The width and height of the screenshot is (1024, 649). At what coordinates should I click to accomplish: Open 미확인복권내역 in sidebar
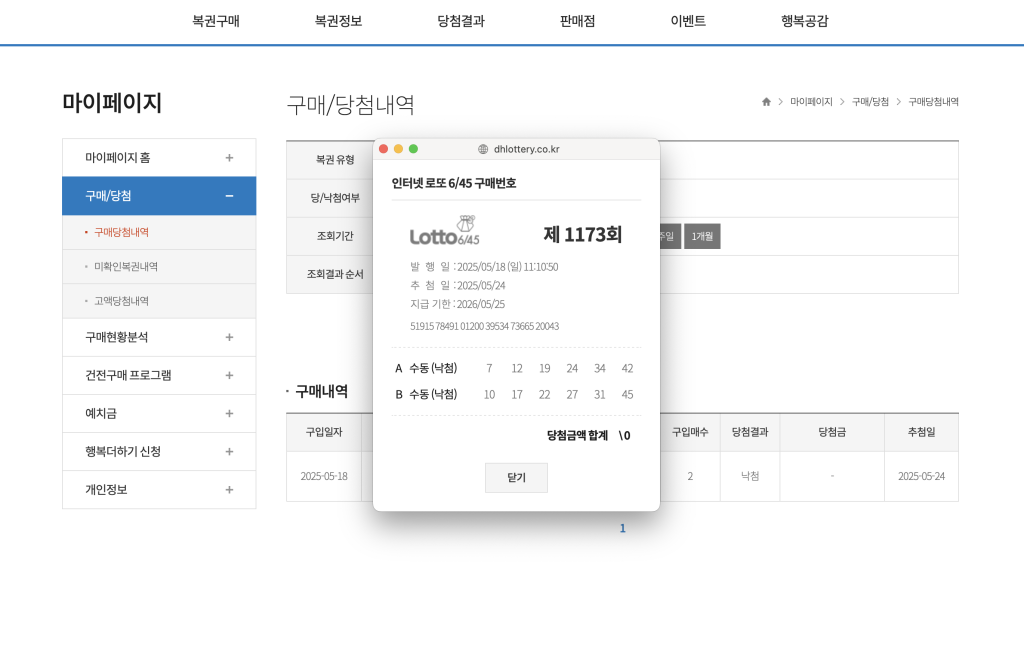[x=126, y=266]
